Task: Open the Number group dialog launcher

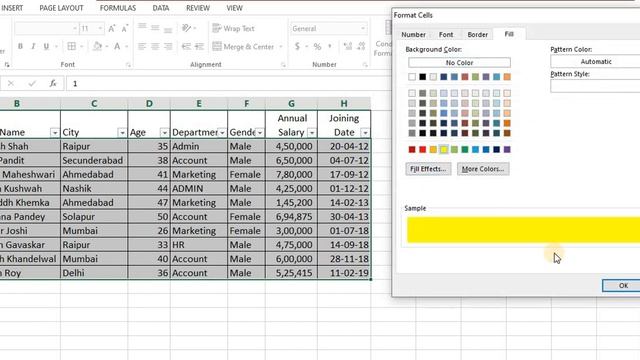Action: (365, 64)
